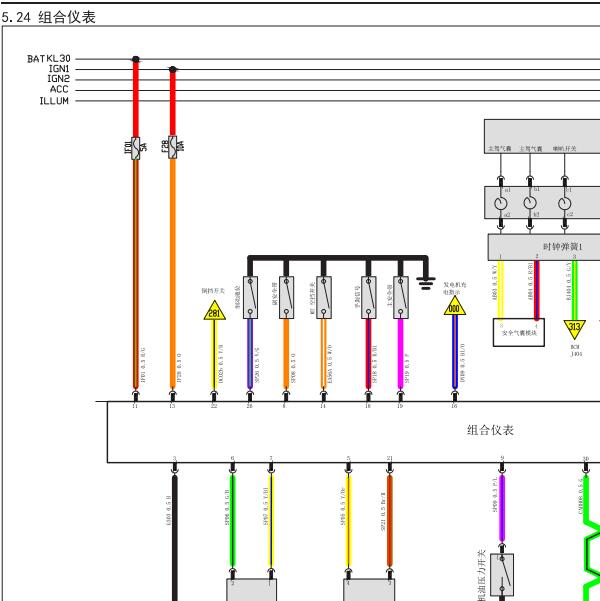Click the 时钟弹簧1 component label
600x601 pixels.
pos(562,246)
